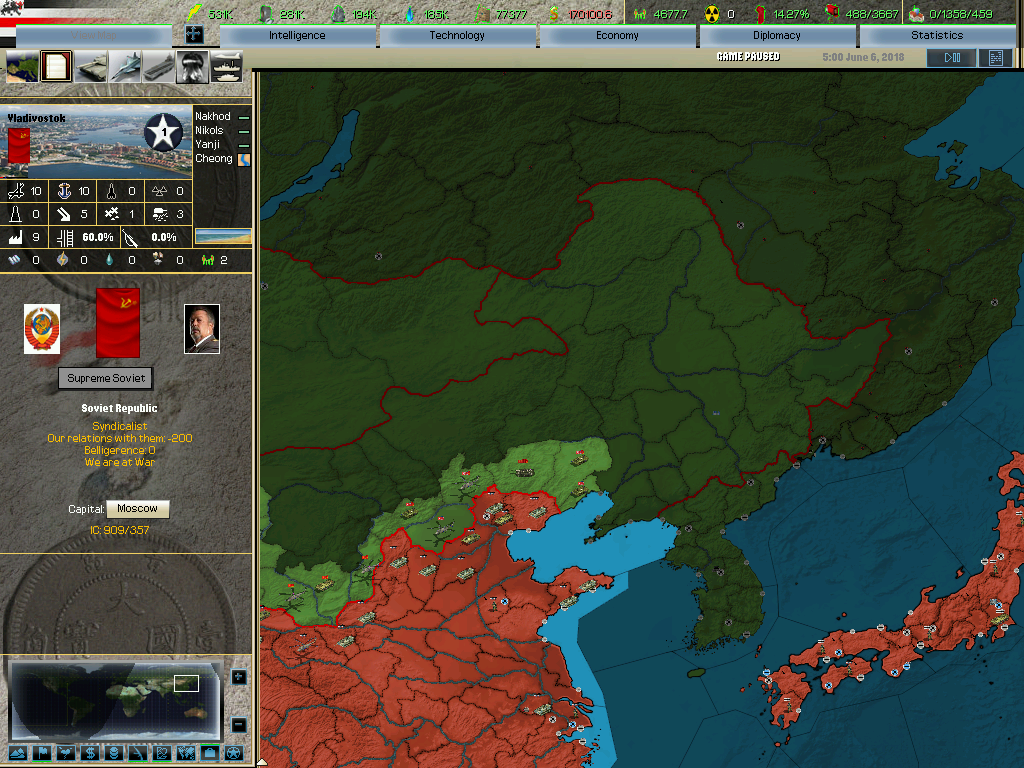Select the fighter jet air units icon
The image size is (1024, 768).
pyautogui.click(x=124, y=67)
